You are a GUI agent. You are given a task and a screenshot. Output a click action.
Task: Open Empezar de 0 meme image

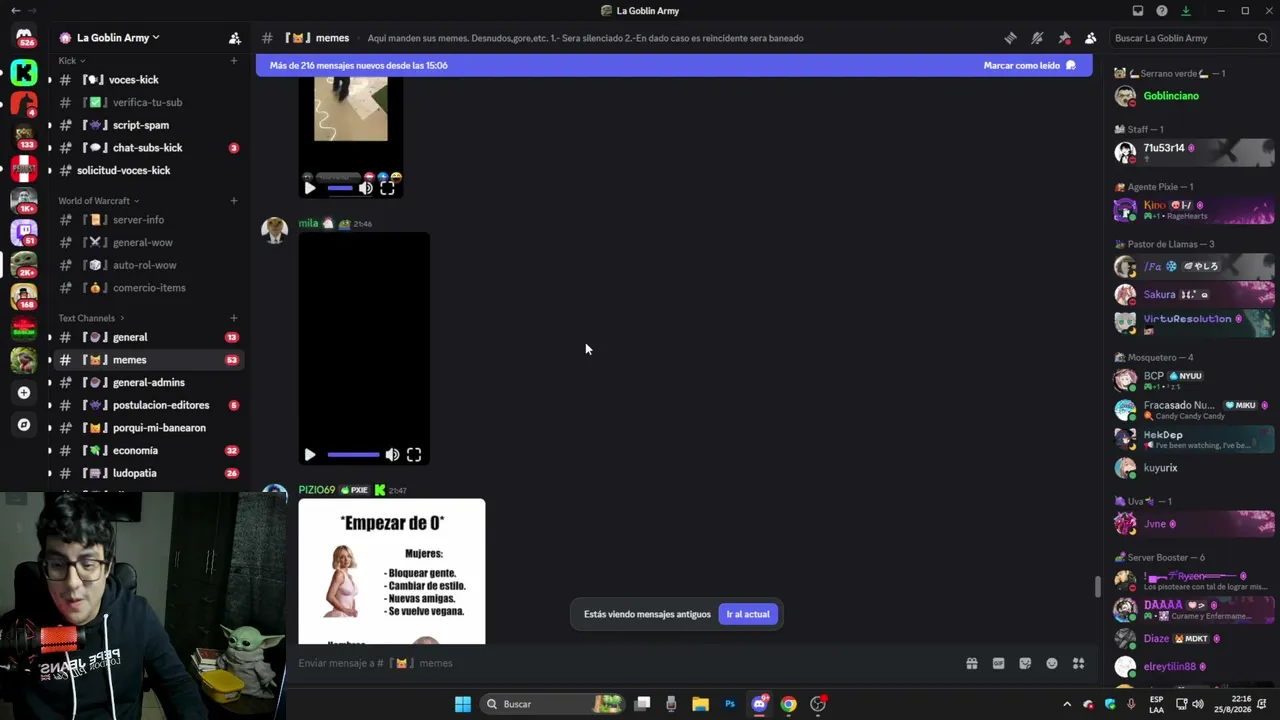click(392, 571)
